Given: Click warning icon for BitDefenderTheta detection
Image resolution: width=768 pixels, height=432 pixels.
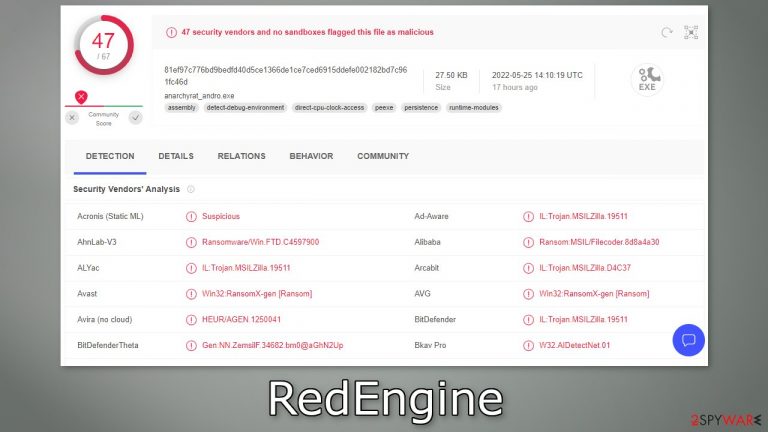Looking at the screenshot, I should pos(191,345).
